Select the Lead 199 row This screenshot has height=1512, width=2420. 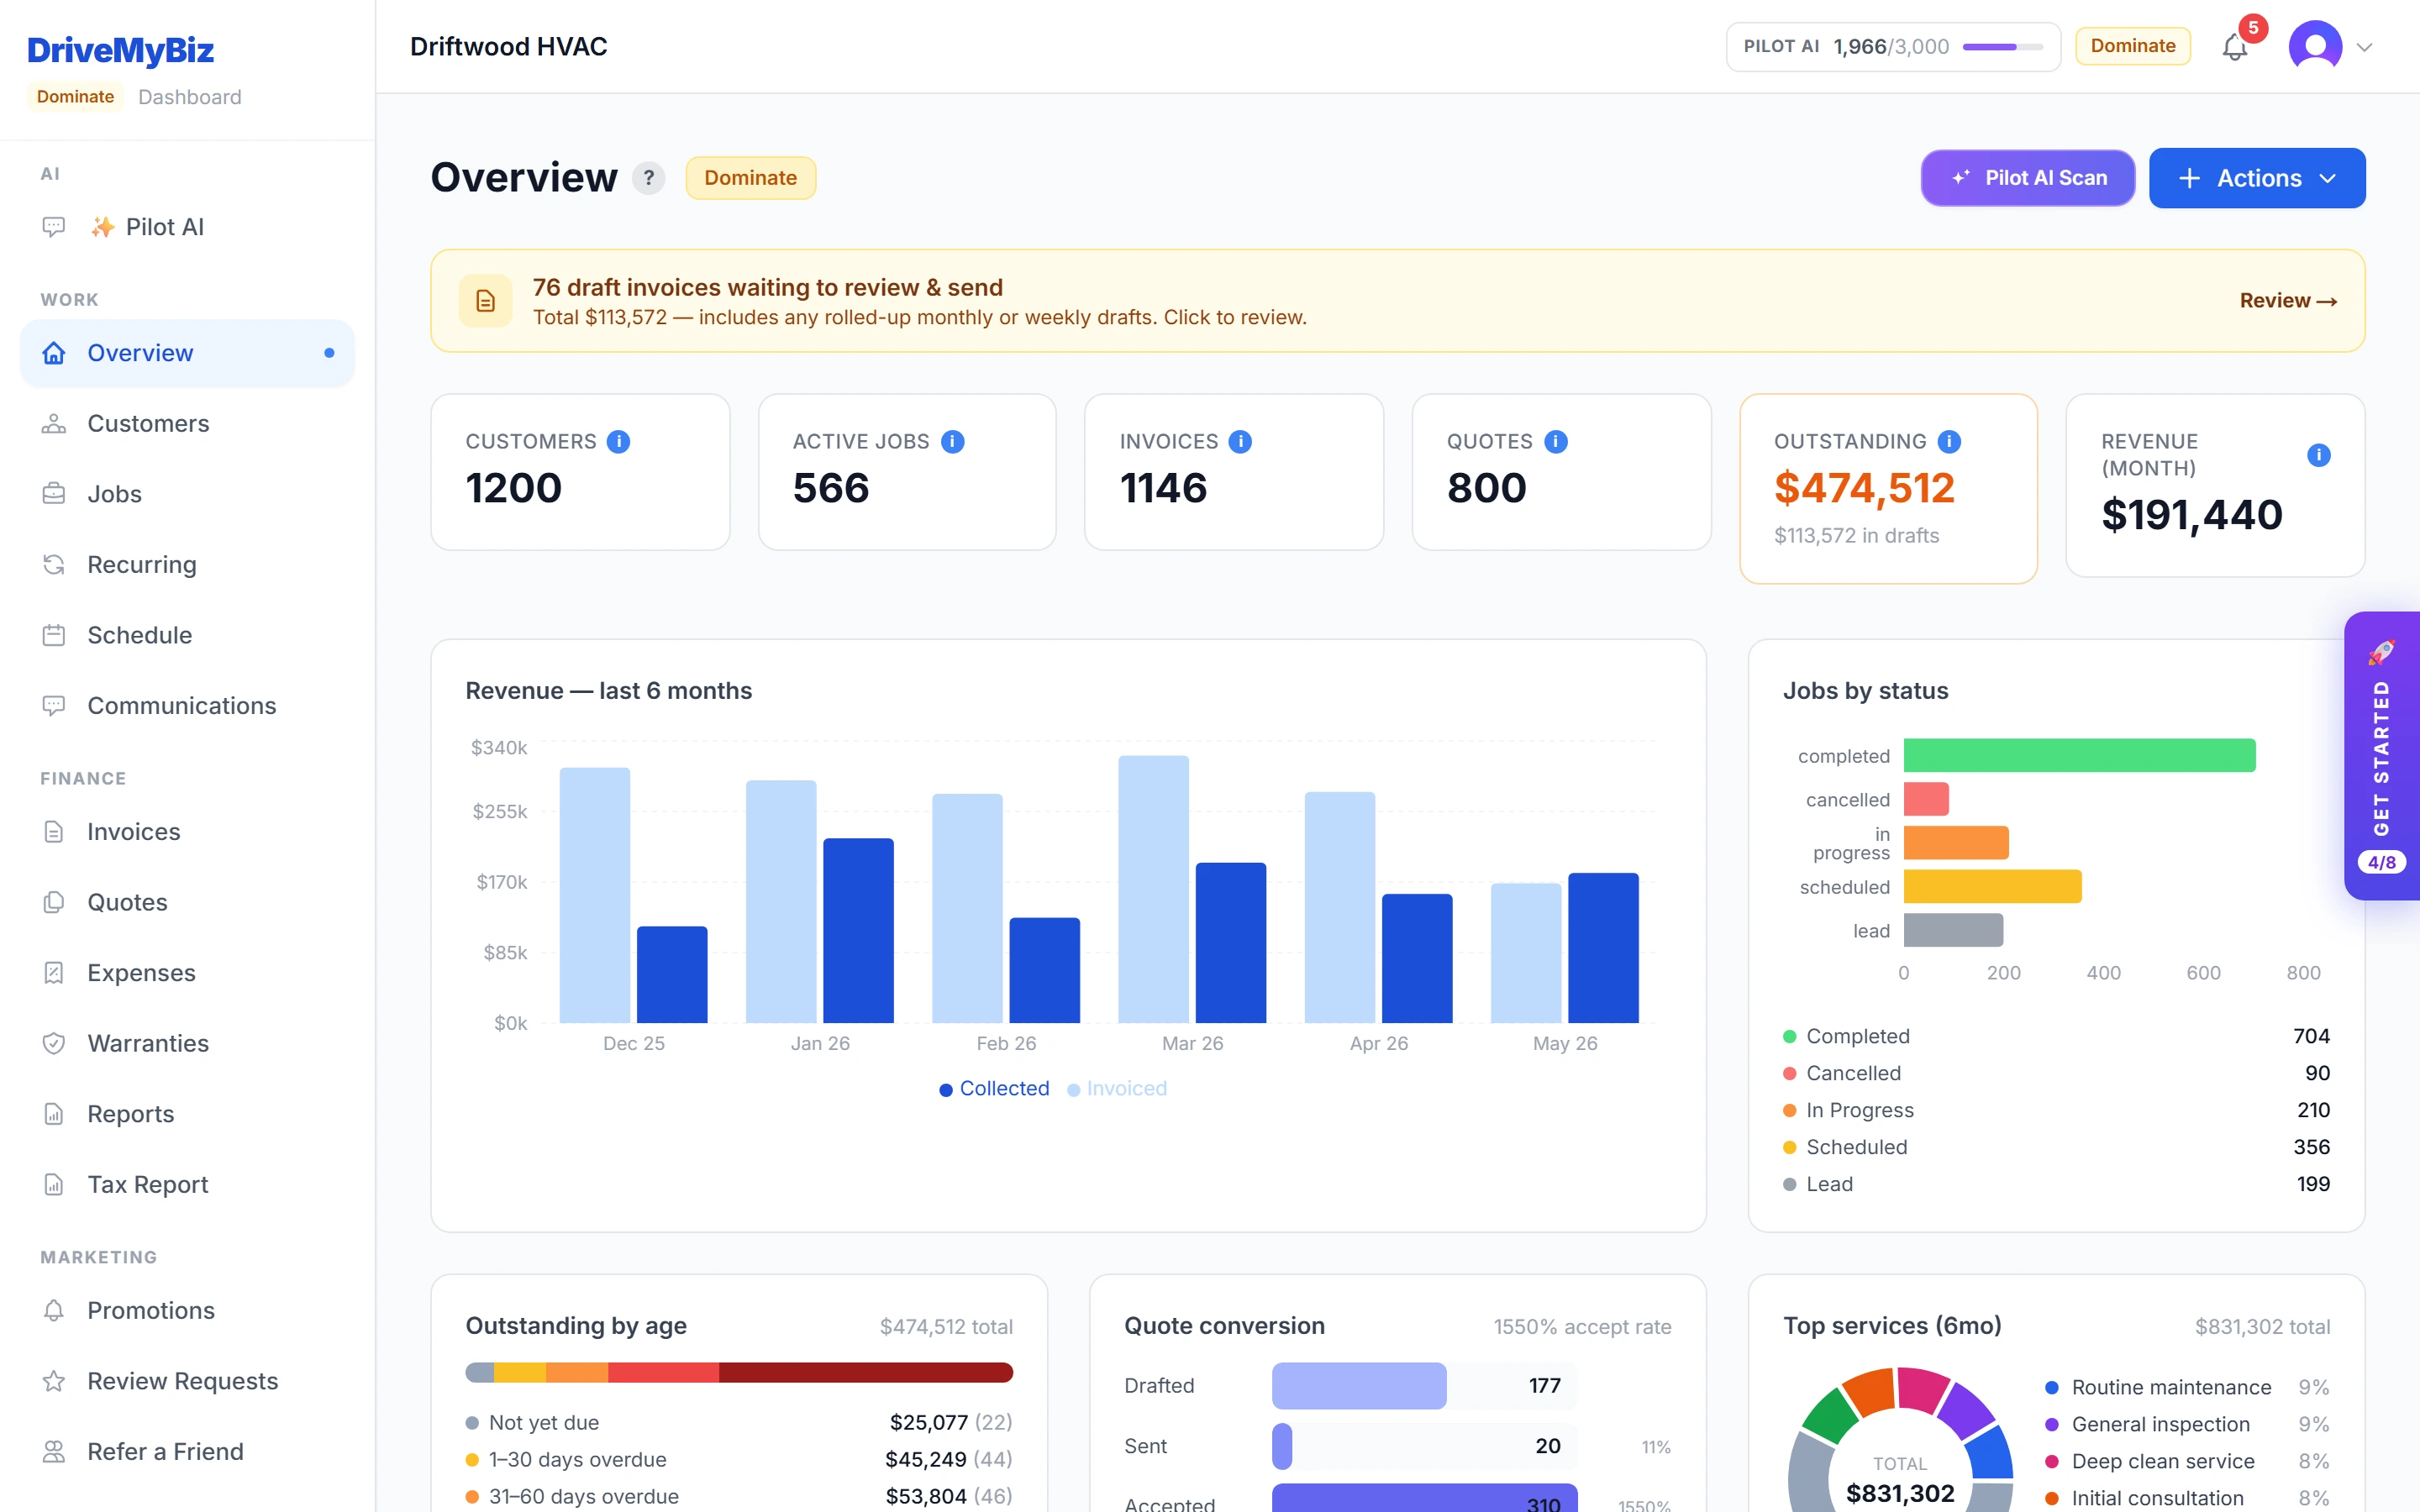[2056, 1184]
